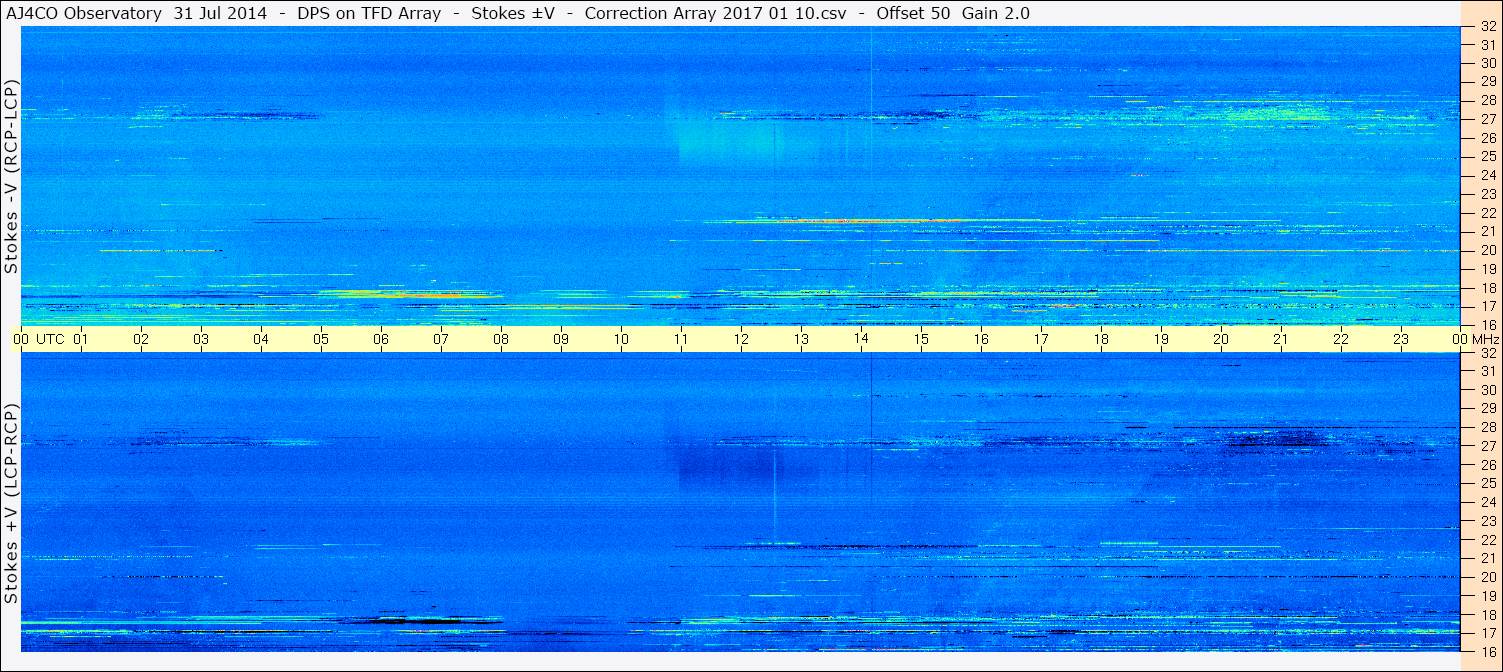Choose the 14 hour tick label

(861, 339)
